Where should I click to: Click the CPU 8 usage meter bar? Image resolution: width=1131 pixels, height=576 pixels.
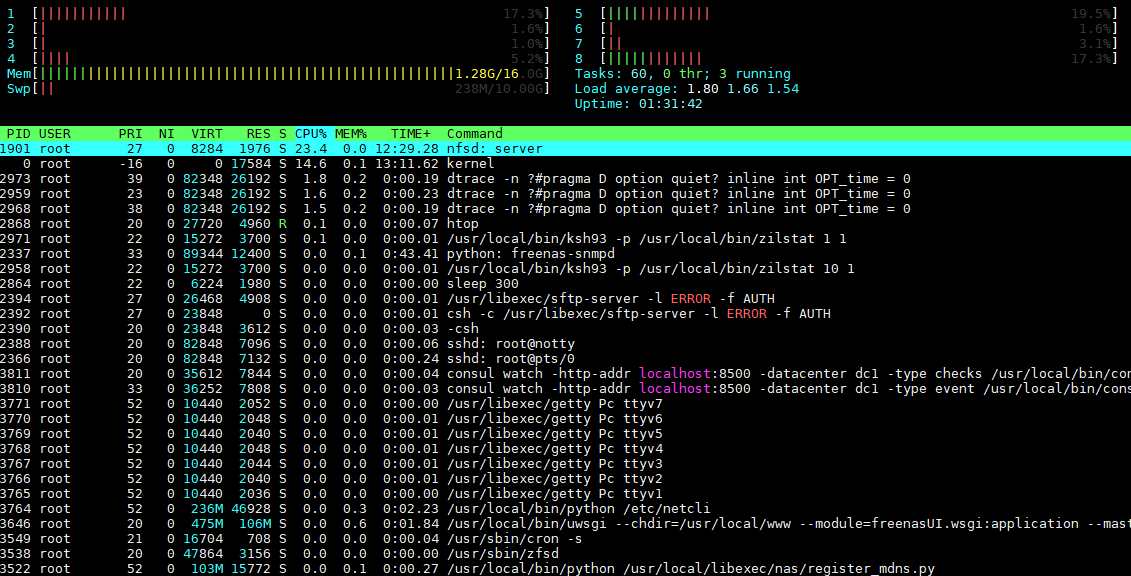(845, 58)
